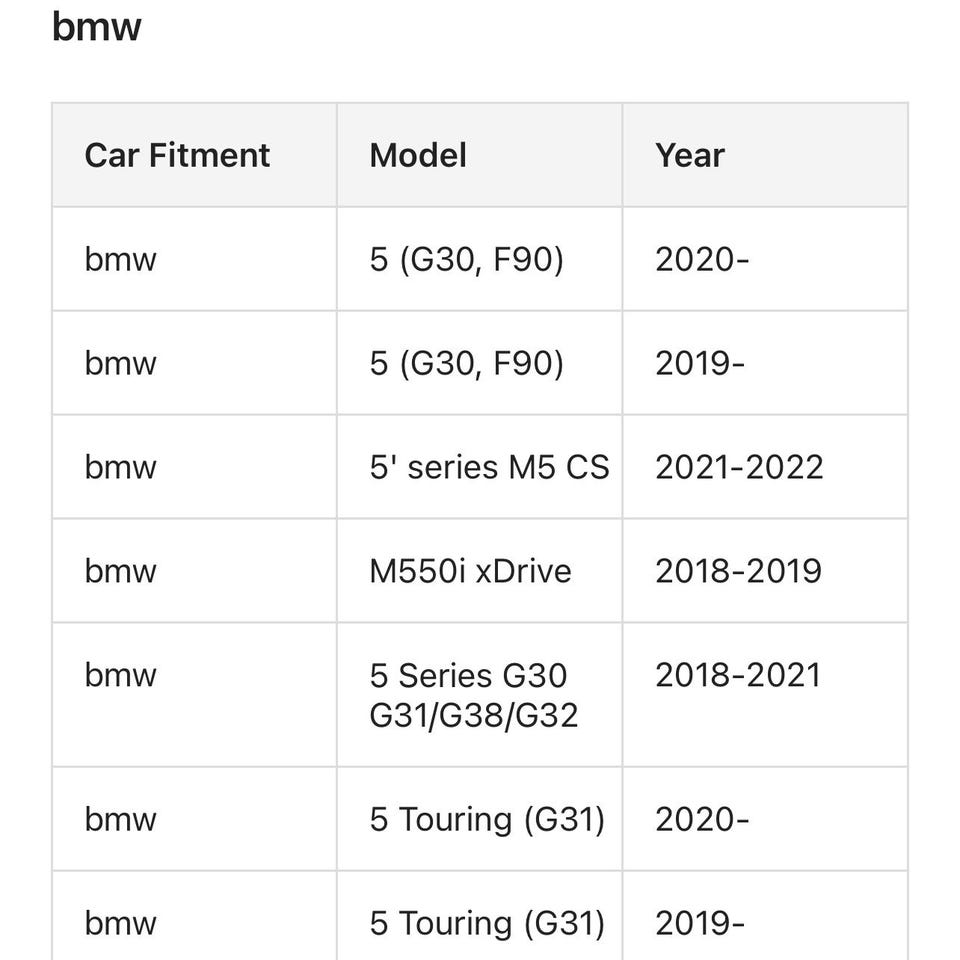
Task: Click the Car Fitment column header
Action: [177, 155]
